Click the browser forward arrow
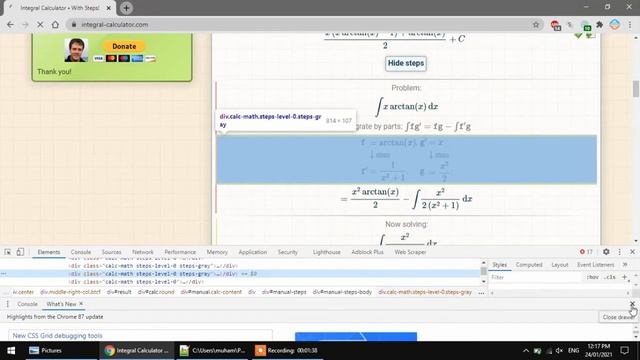This screenshot has height=360, width=640. (x=25, y=24)
